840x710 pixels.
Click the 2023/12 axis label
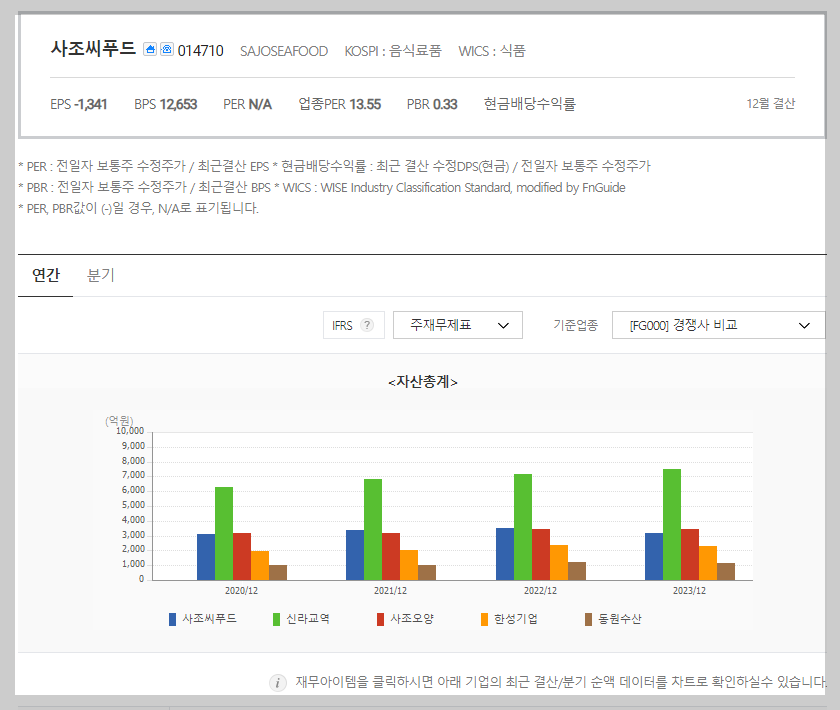click(x=689, y=591)
